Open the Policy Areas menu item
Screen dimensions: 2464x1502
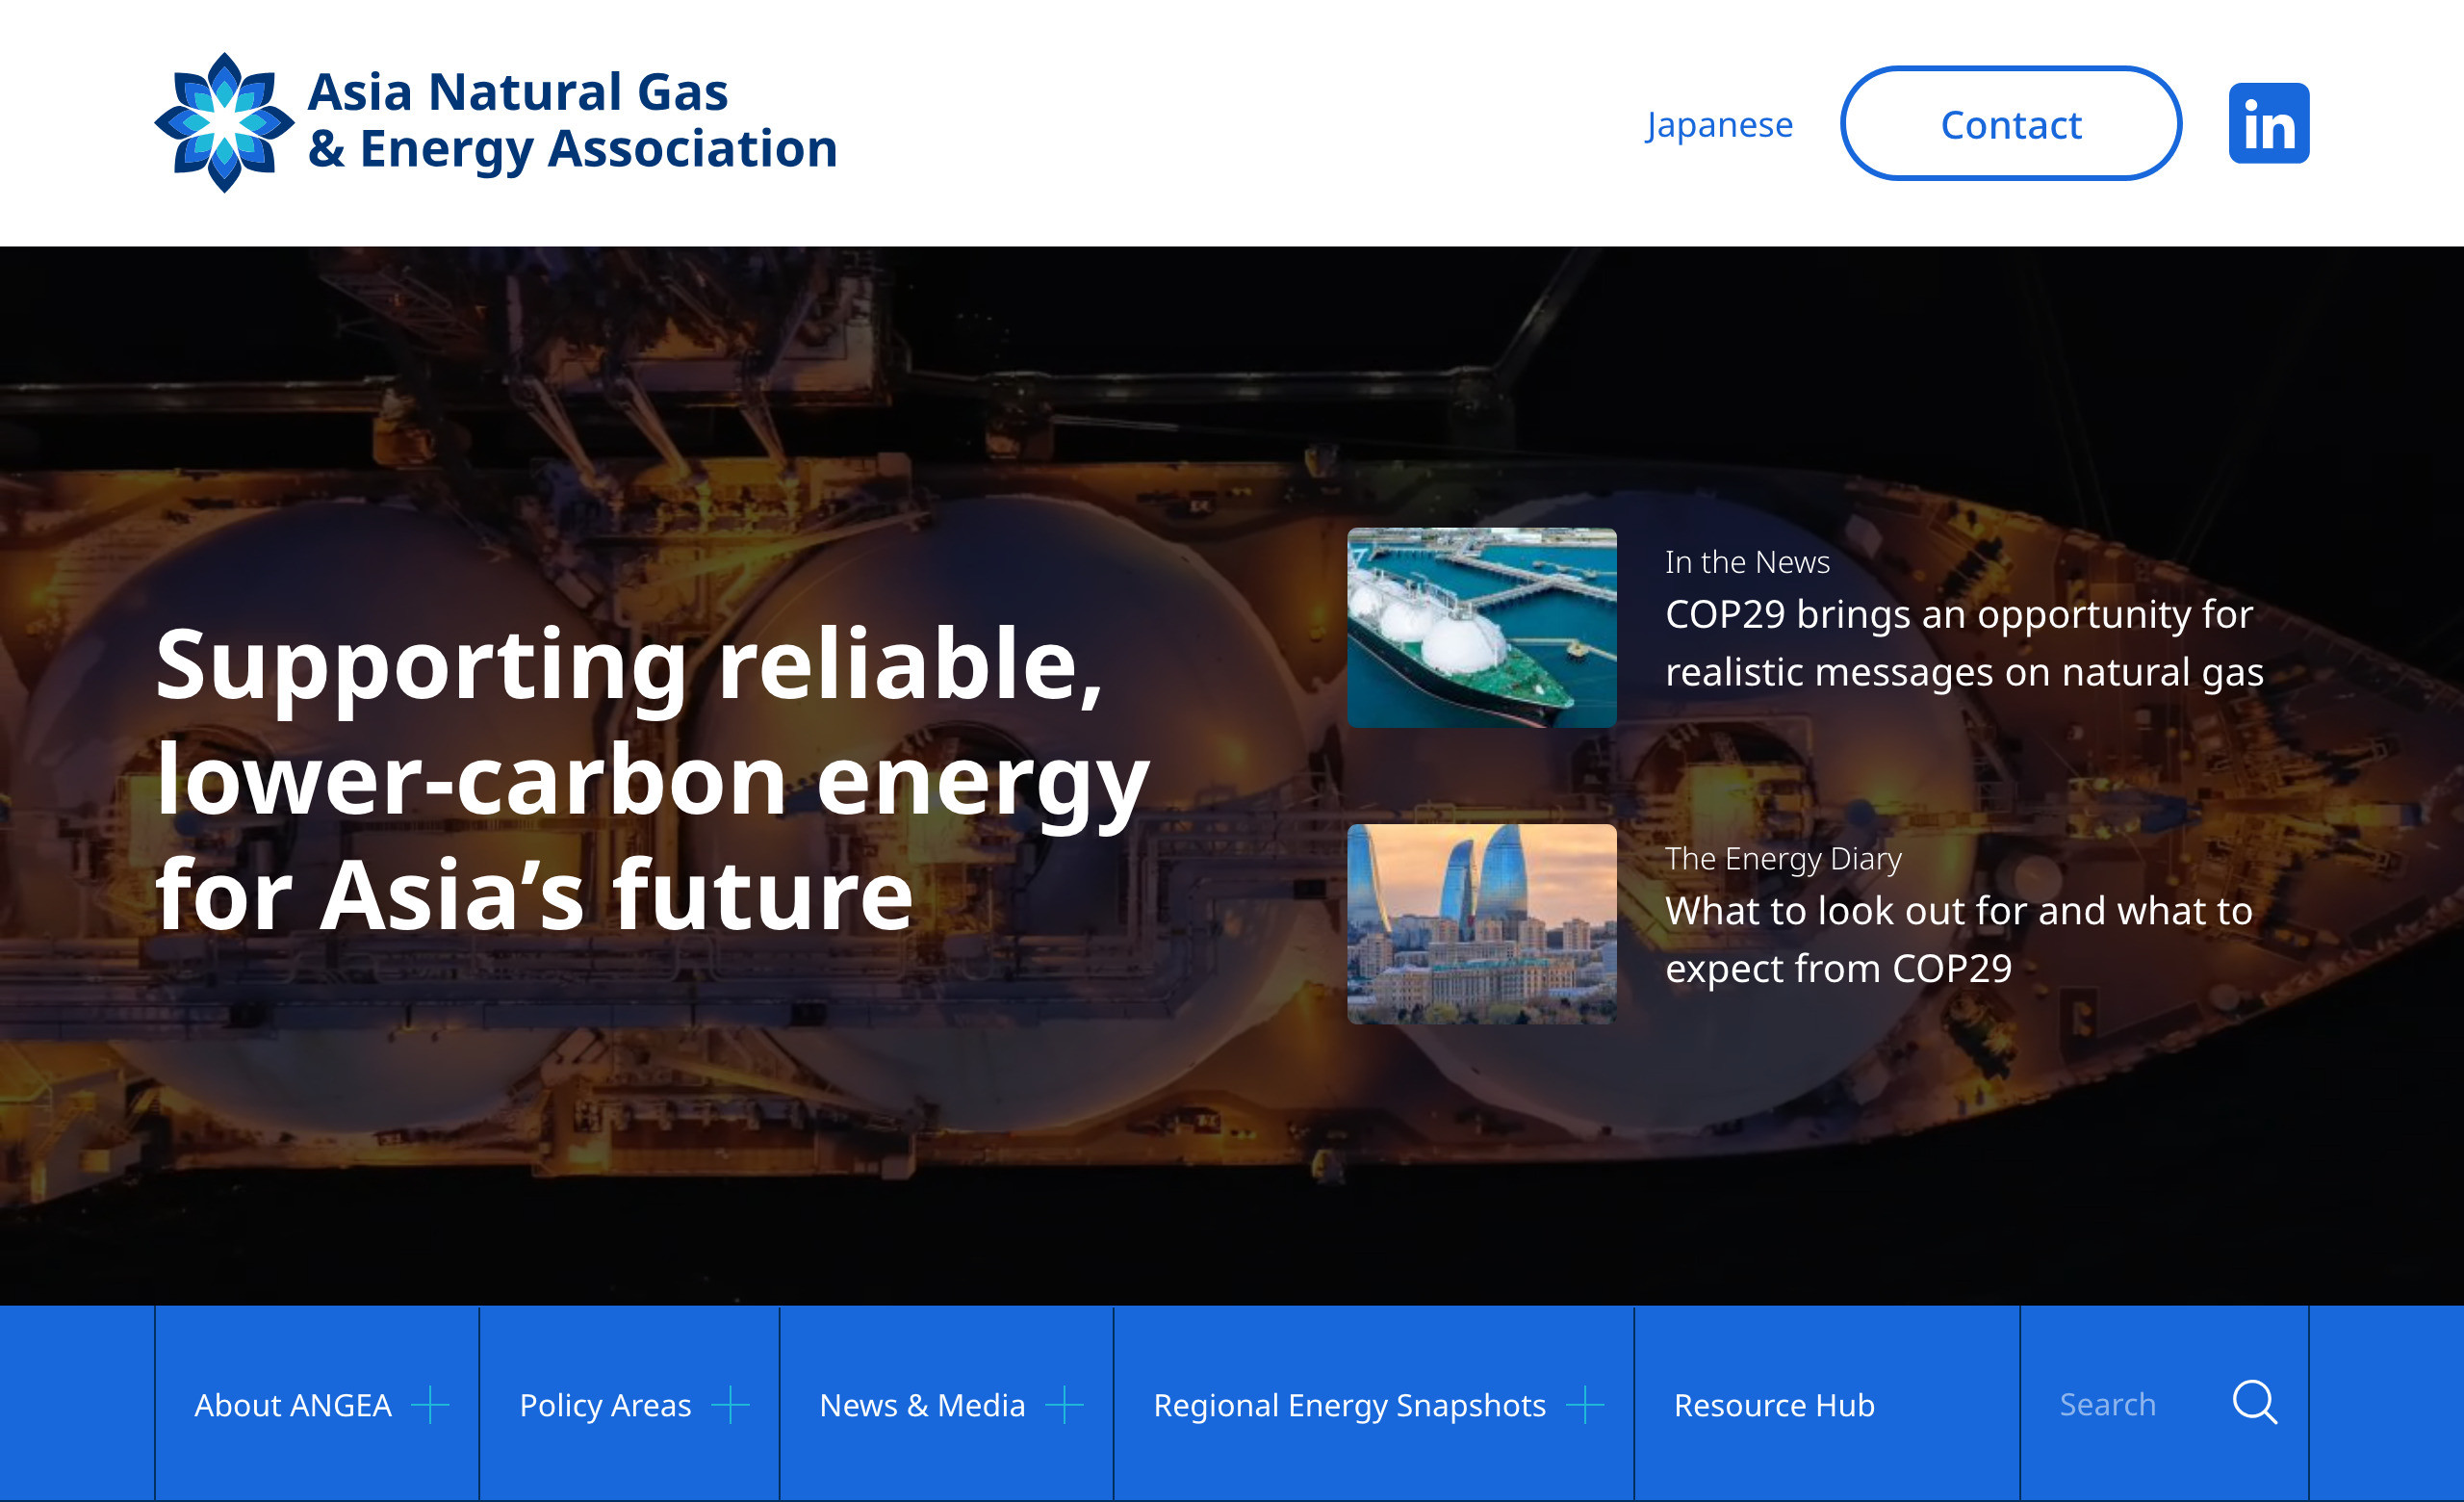605,1405
